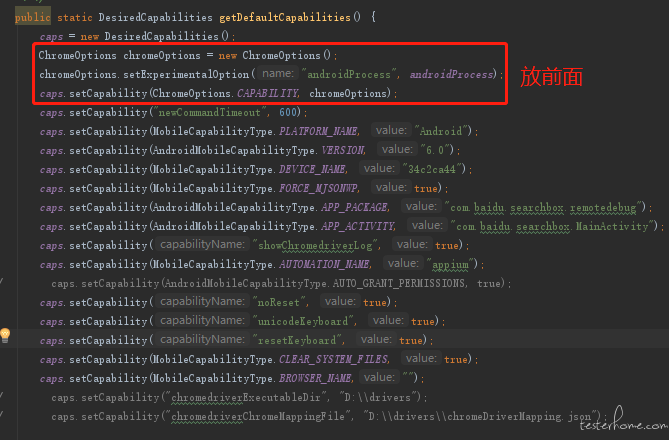The height and width of the screenshot is (440, 669).
Task: Click the getDefaultCapabilities method name
Action: pos(285,17)
